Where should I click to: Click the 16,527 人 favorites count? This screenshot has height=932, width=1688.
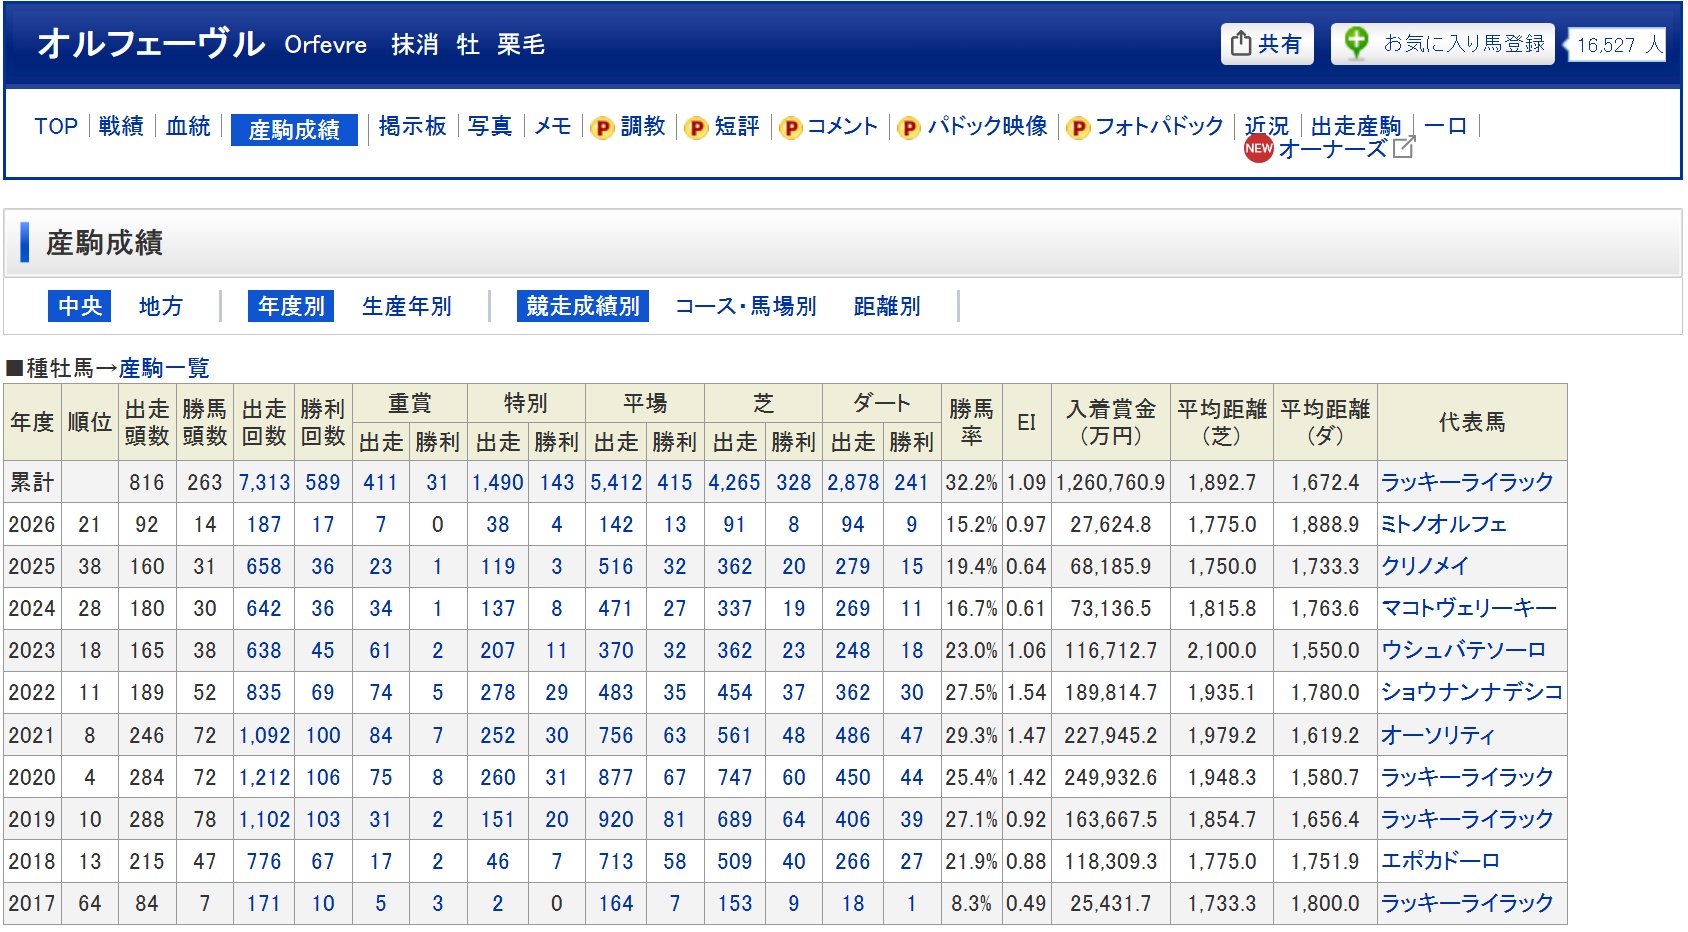(x=1618, y=45)
